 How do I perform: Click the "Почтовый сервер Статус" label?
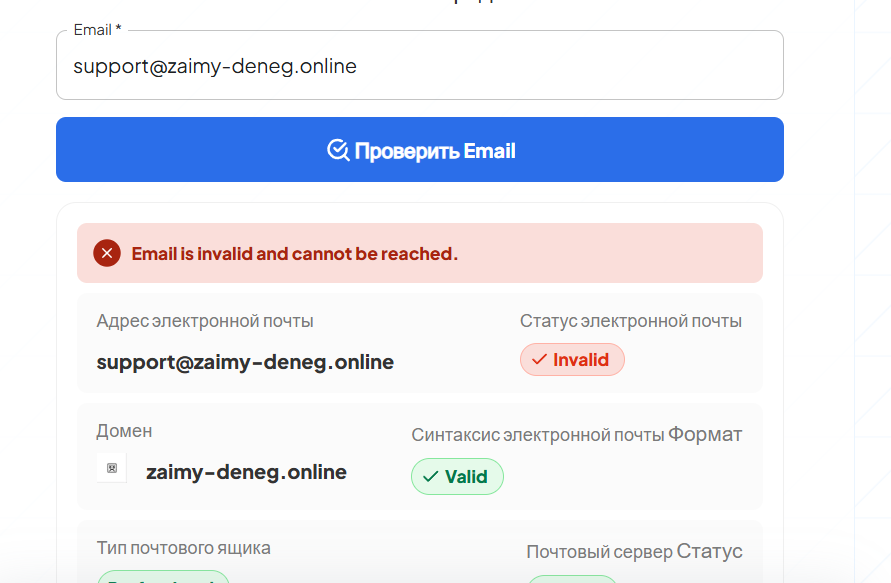tap(634, 552)
